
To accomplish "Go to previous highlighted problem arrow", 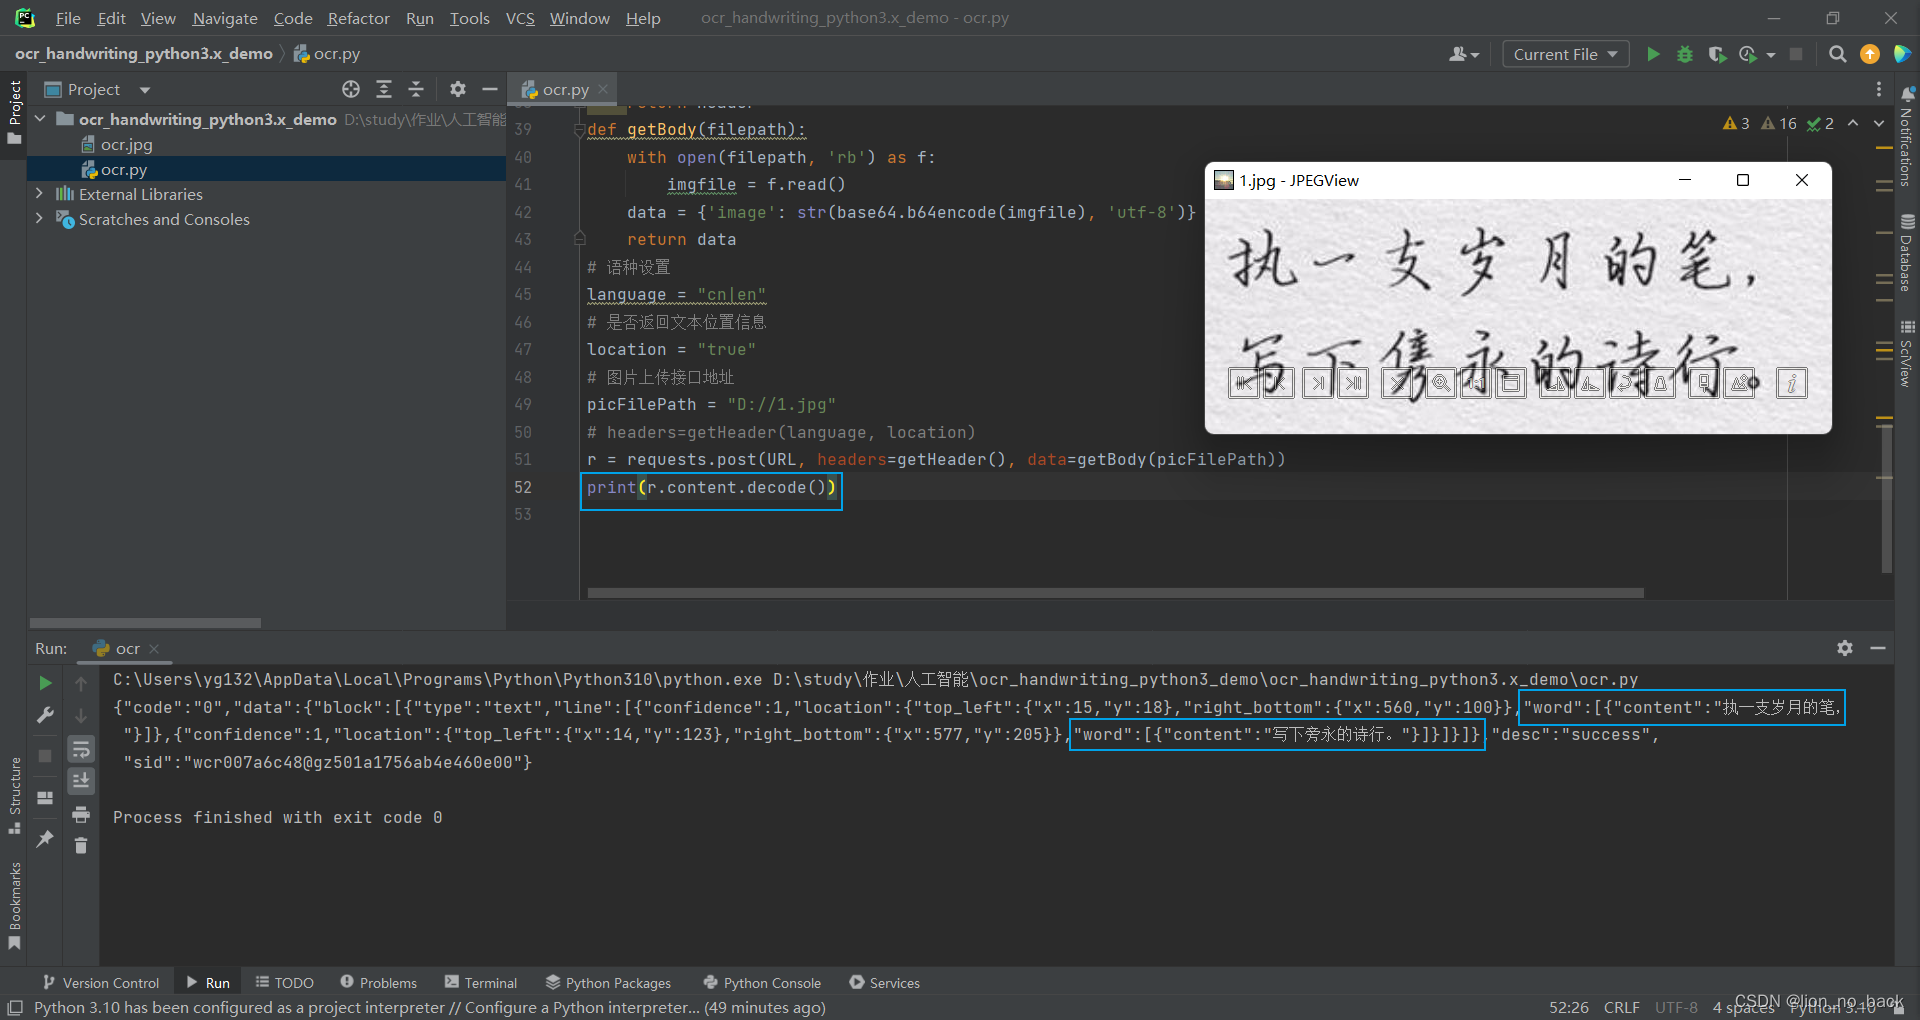I will tap(1853, 123).
